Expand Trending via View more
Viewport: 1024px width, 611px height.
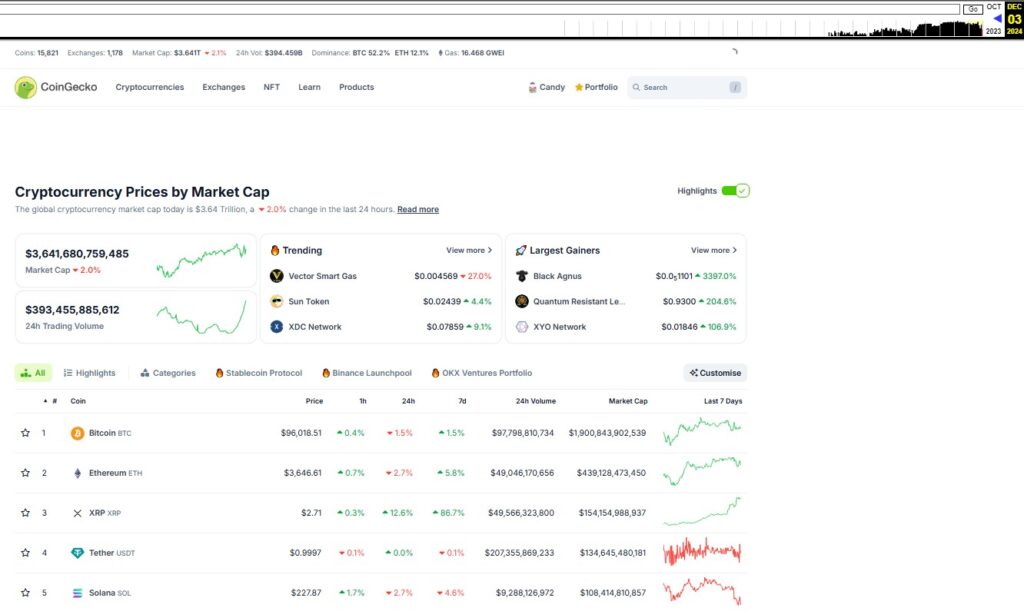pos(469,250)
